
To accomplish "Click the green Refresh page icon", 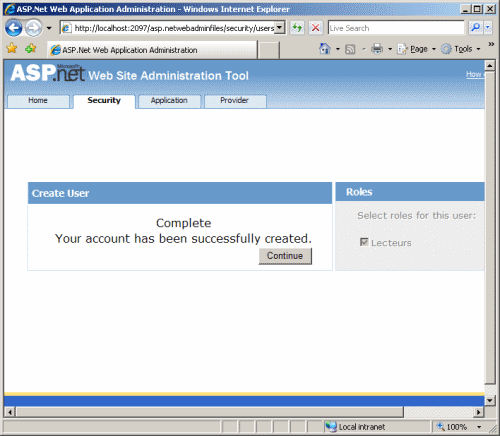I will (x=297, y=28).
